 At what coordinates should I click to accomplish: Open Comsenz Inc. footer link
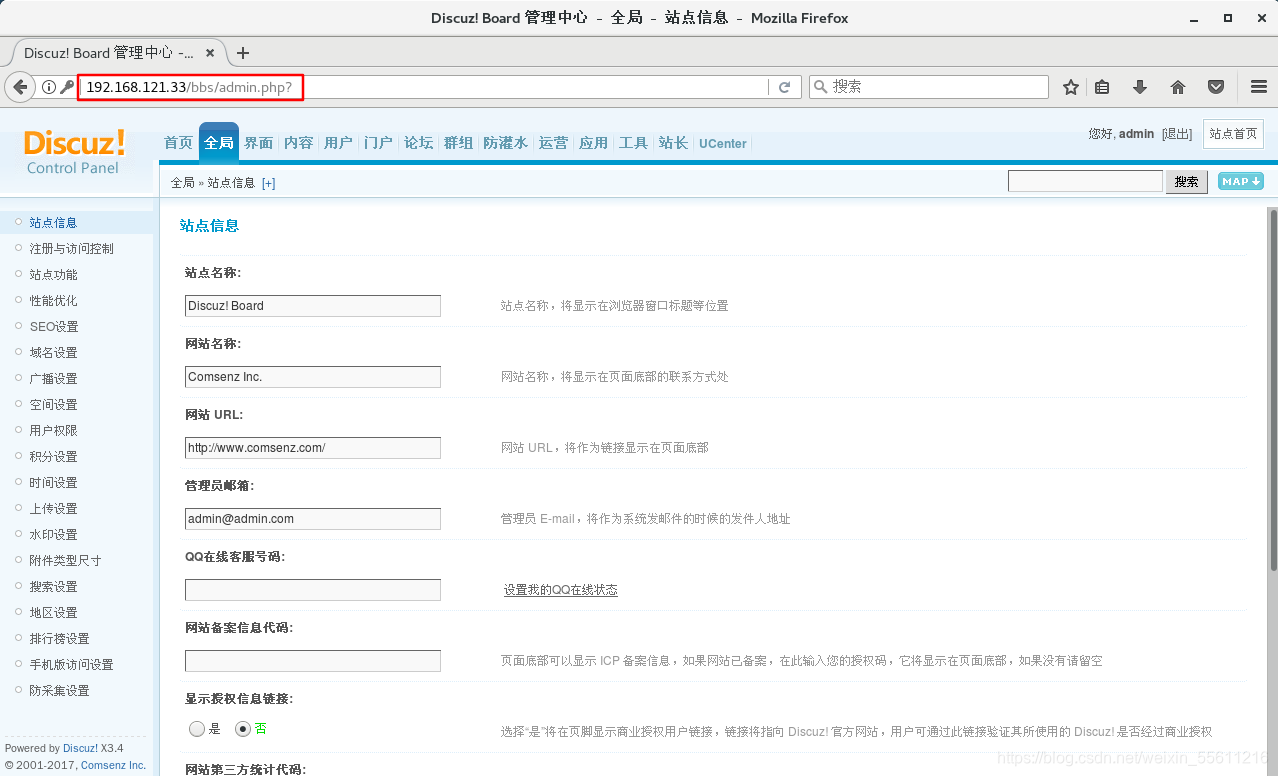pyautogui.click(x=113, y=765)
